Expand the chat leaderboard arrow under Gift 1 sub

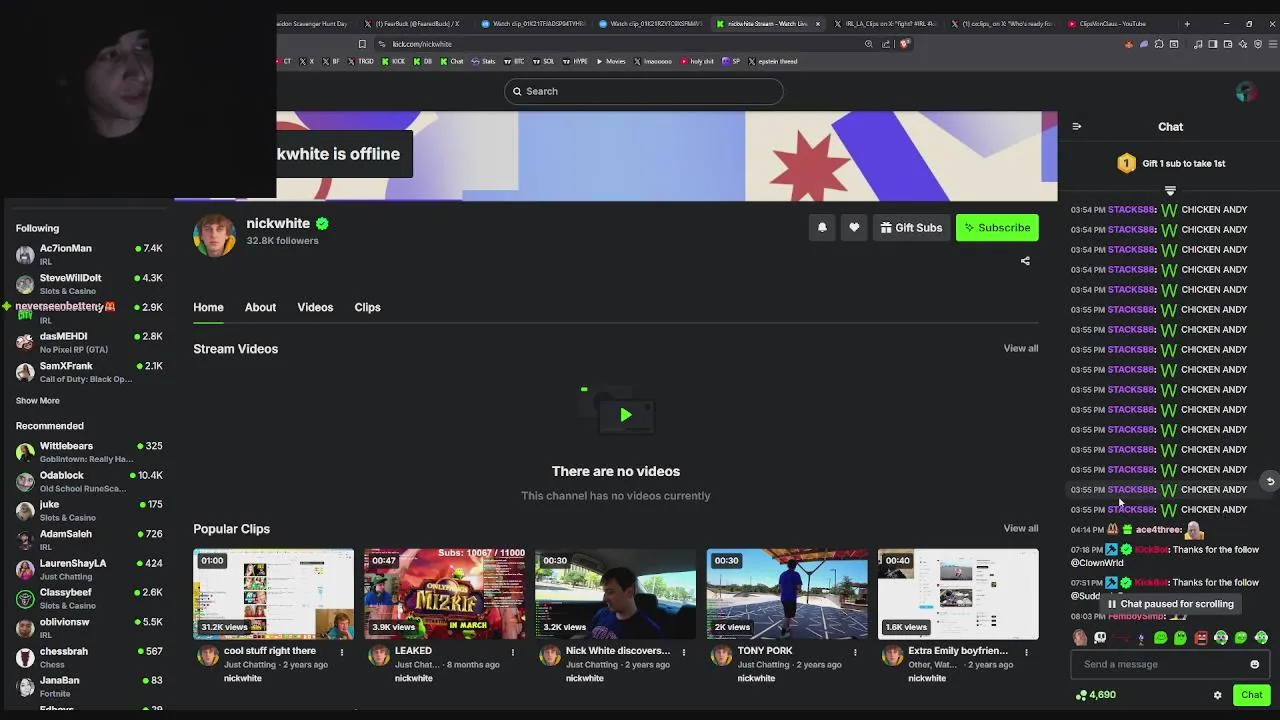tap(1170, 190)
